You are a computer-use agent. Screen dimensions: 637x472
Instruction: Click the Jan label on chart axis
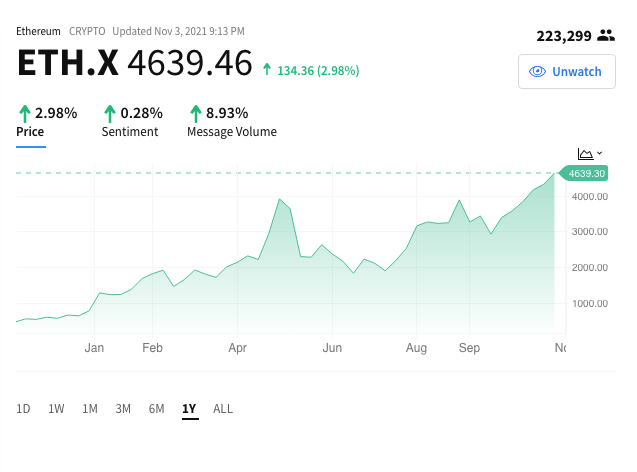coord(94,348)
